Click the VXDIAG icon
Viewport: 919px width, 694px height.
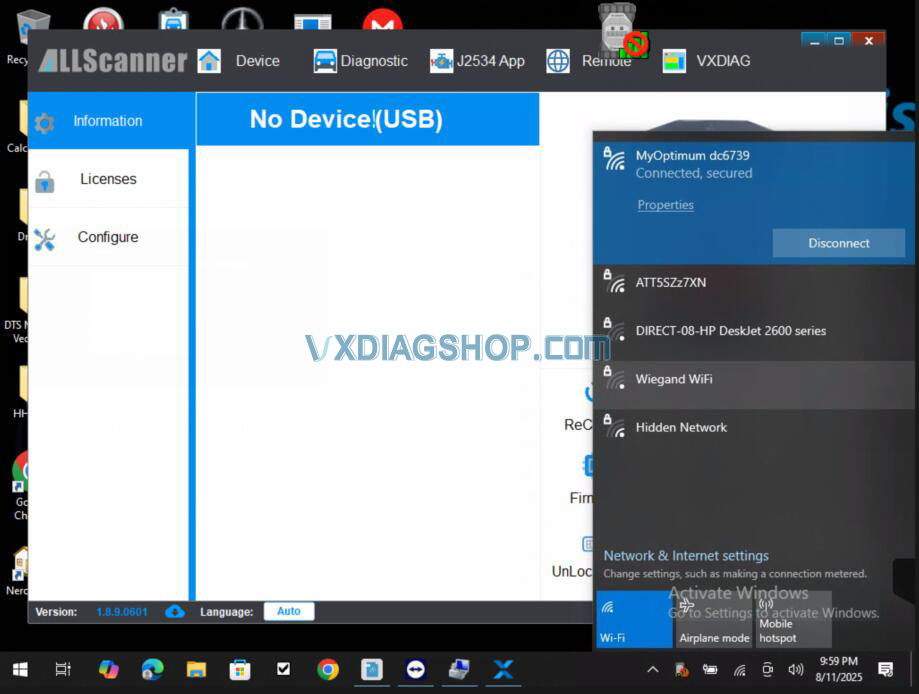point(674,61)
